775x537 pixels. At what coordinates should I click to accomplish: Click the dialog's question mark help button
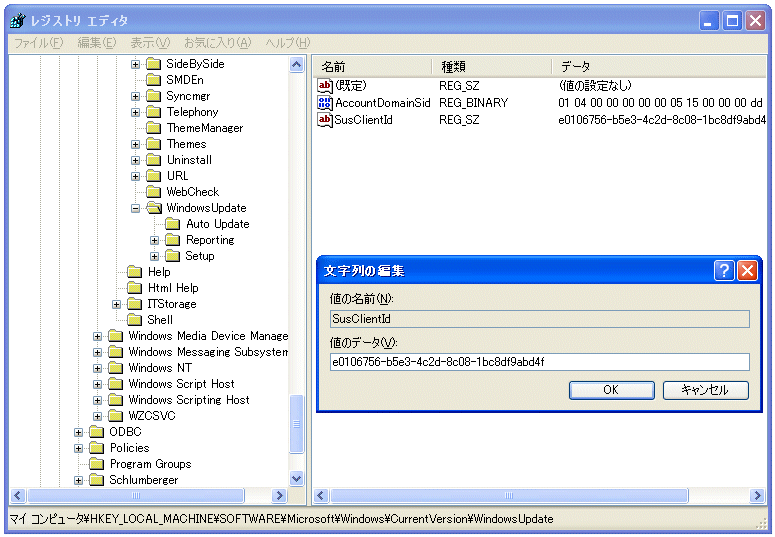(x=724, y=270)
